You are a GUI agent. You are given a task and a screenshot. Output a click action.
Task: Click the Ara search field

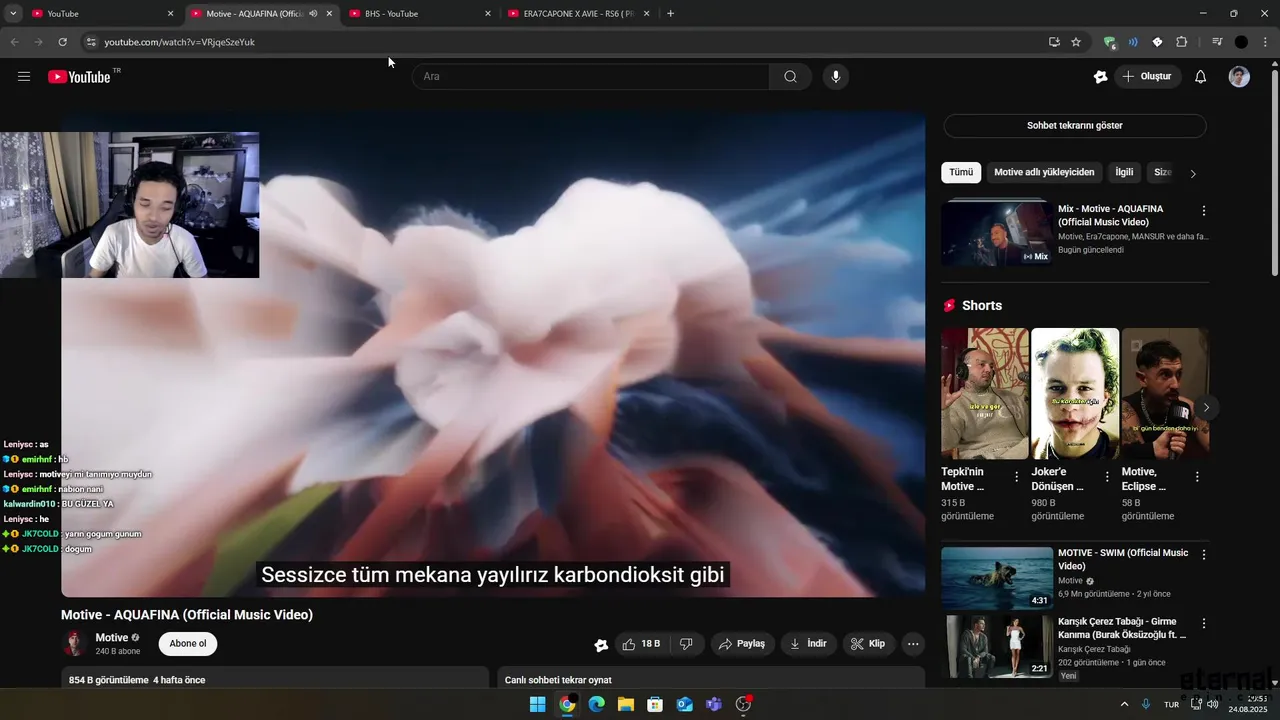[591, 77]
